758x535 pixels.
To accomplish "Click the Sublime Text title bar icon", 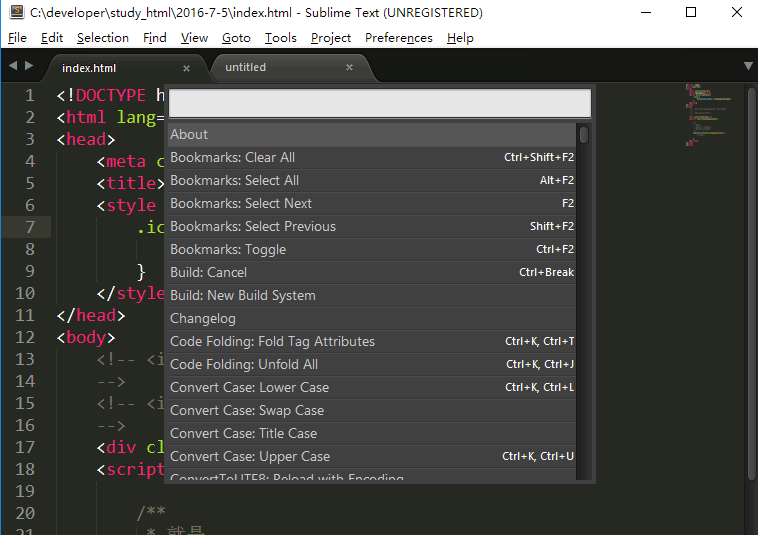I will click(16, 13).
